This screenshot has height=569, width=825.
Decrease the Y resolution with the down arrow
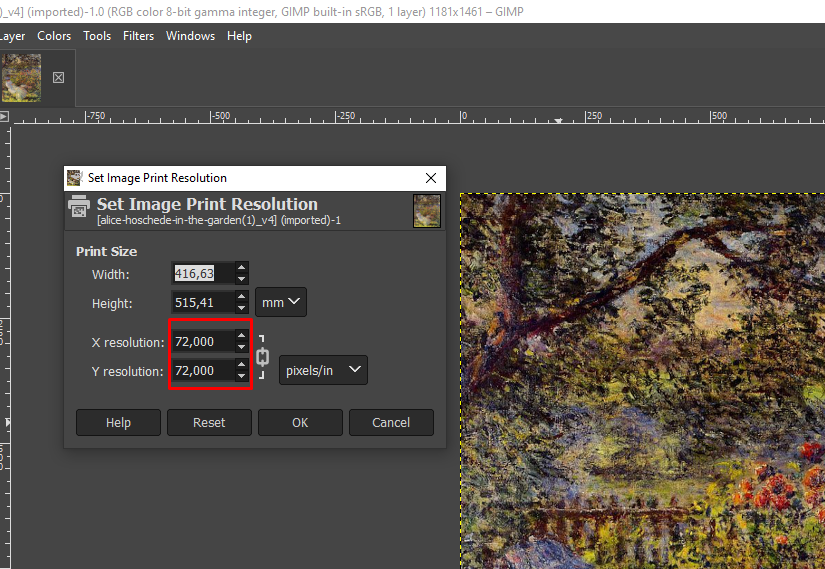242,376
